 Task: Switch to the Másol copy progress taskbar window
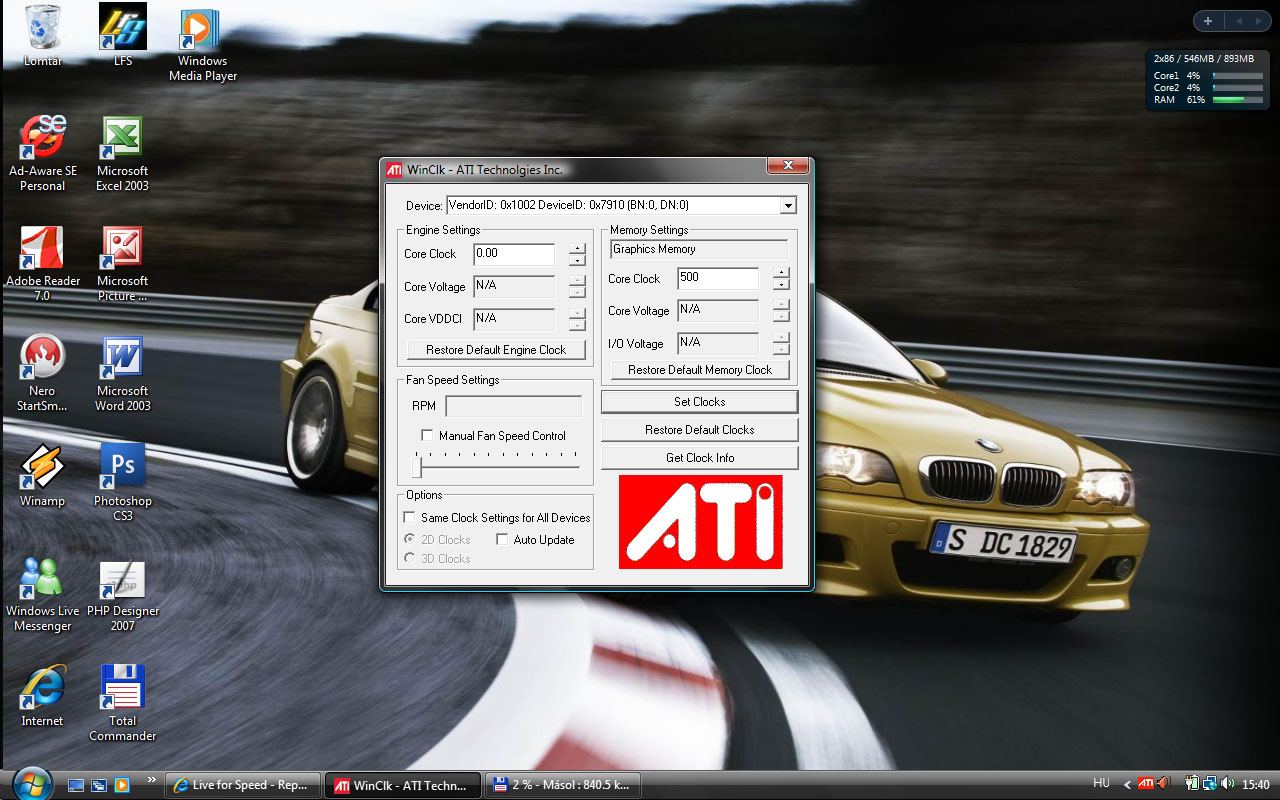563,785
